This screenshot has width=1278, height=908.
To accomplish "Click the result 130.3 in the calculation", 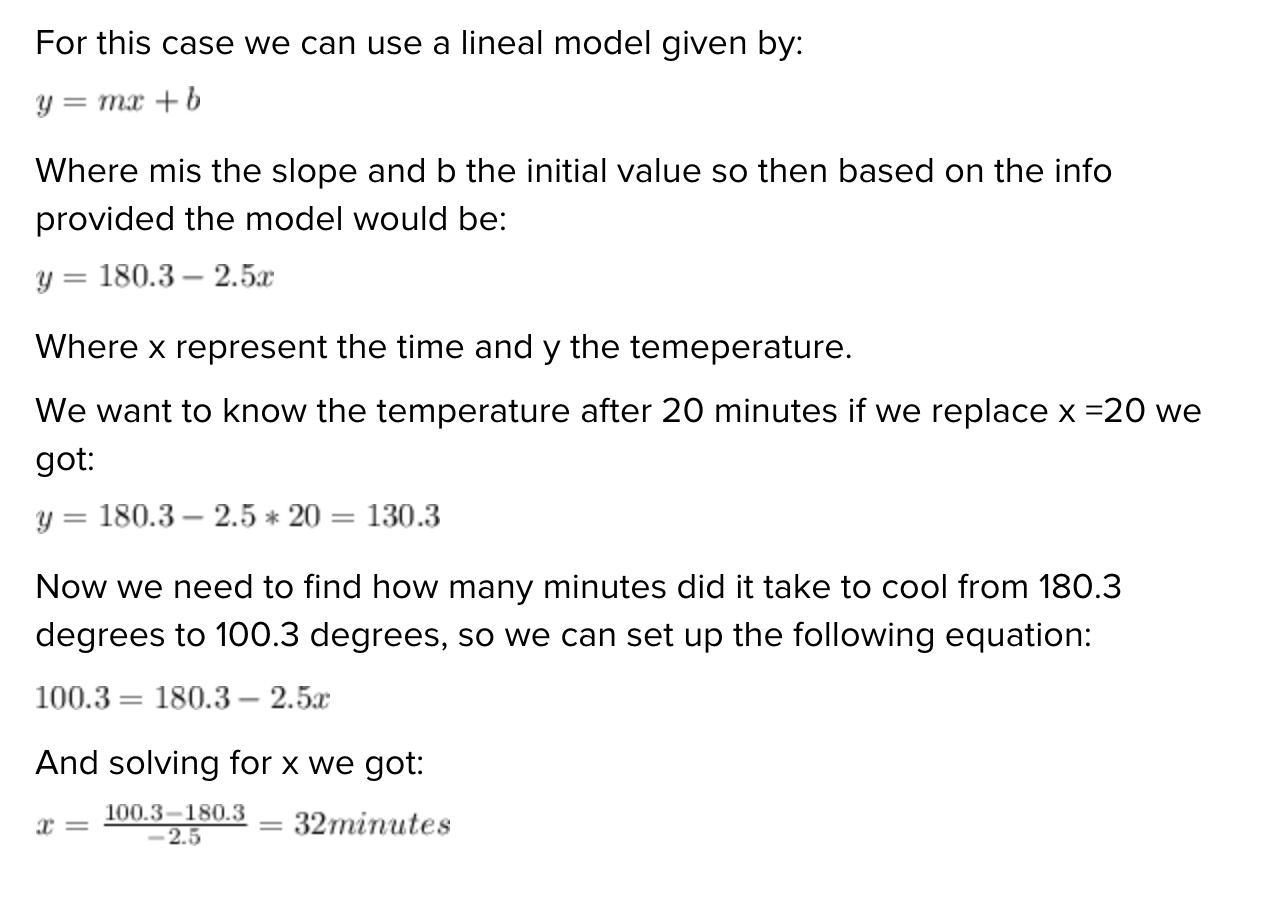I will [403, 517].
